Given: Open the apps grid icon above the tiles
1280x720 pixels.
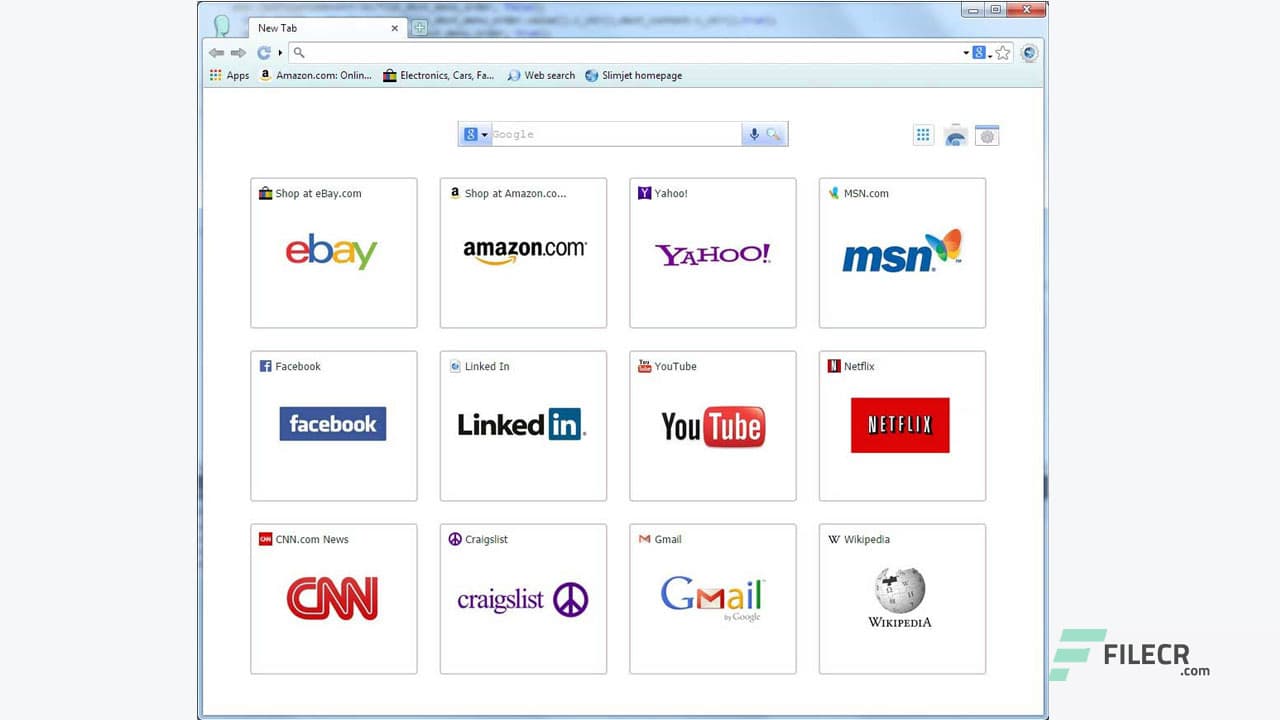Looking at the screenshot, I should click(x=923, y=134).
